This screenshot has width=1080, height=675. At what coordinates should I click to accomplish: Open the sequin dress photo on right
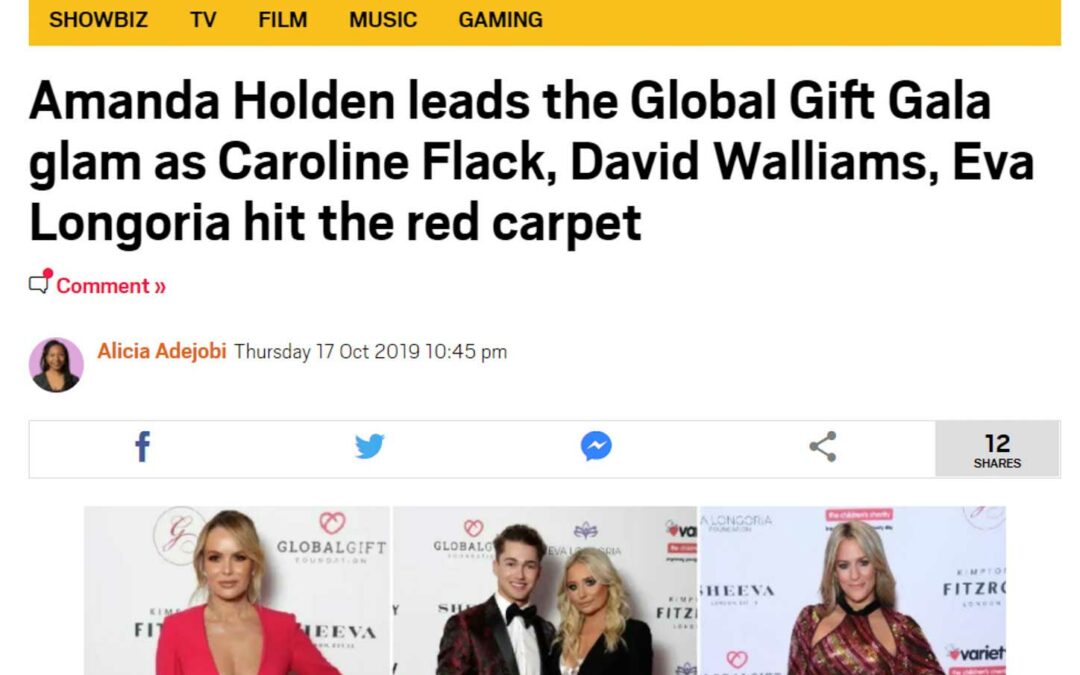[x=852, y=591]
